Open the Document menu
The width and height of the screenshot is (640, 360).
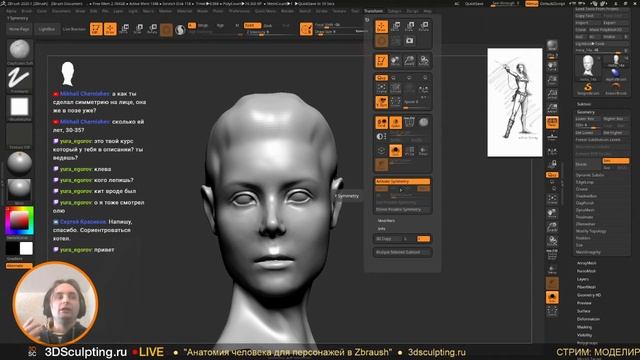pyautogui.click(x=61, y=11)
